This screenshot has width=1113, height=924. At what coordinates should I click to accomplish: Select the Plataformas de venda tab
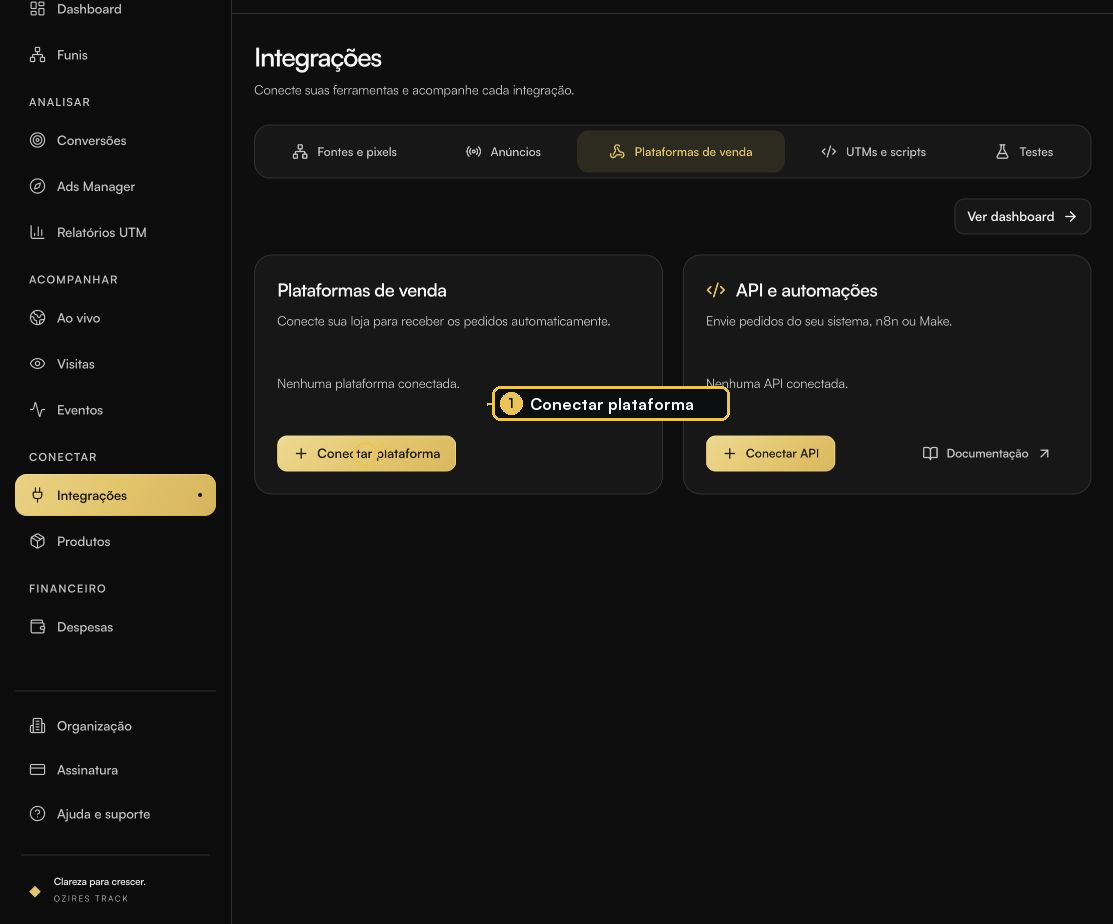(x=681, y=151)
